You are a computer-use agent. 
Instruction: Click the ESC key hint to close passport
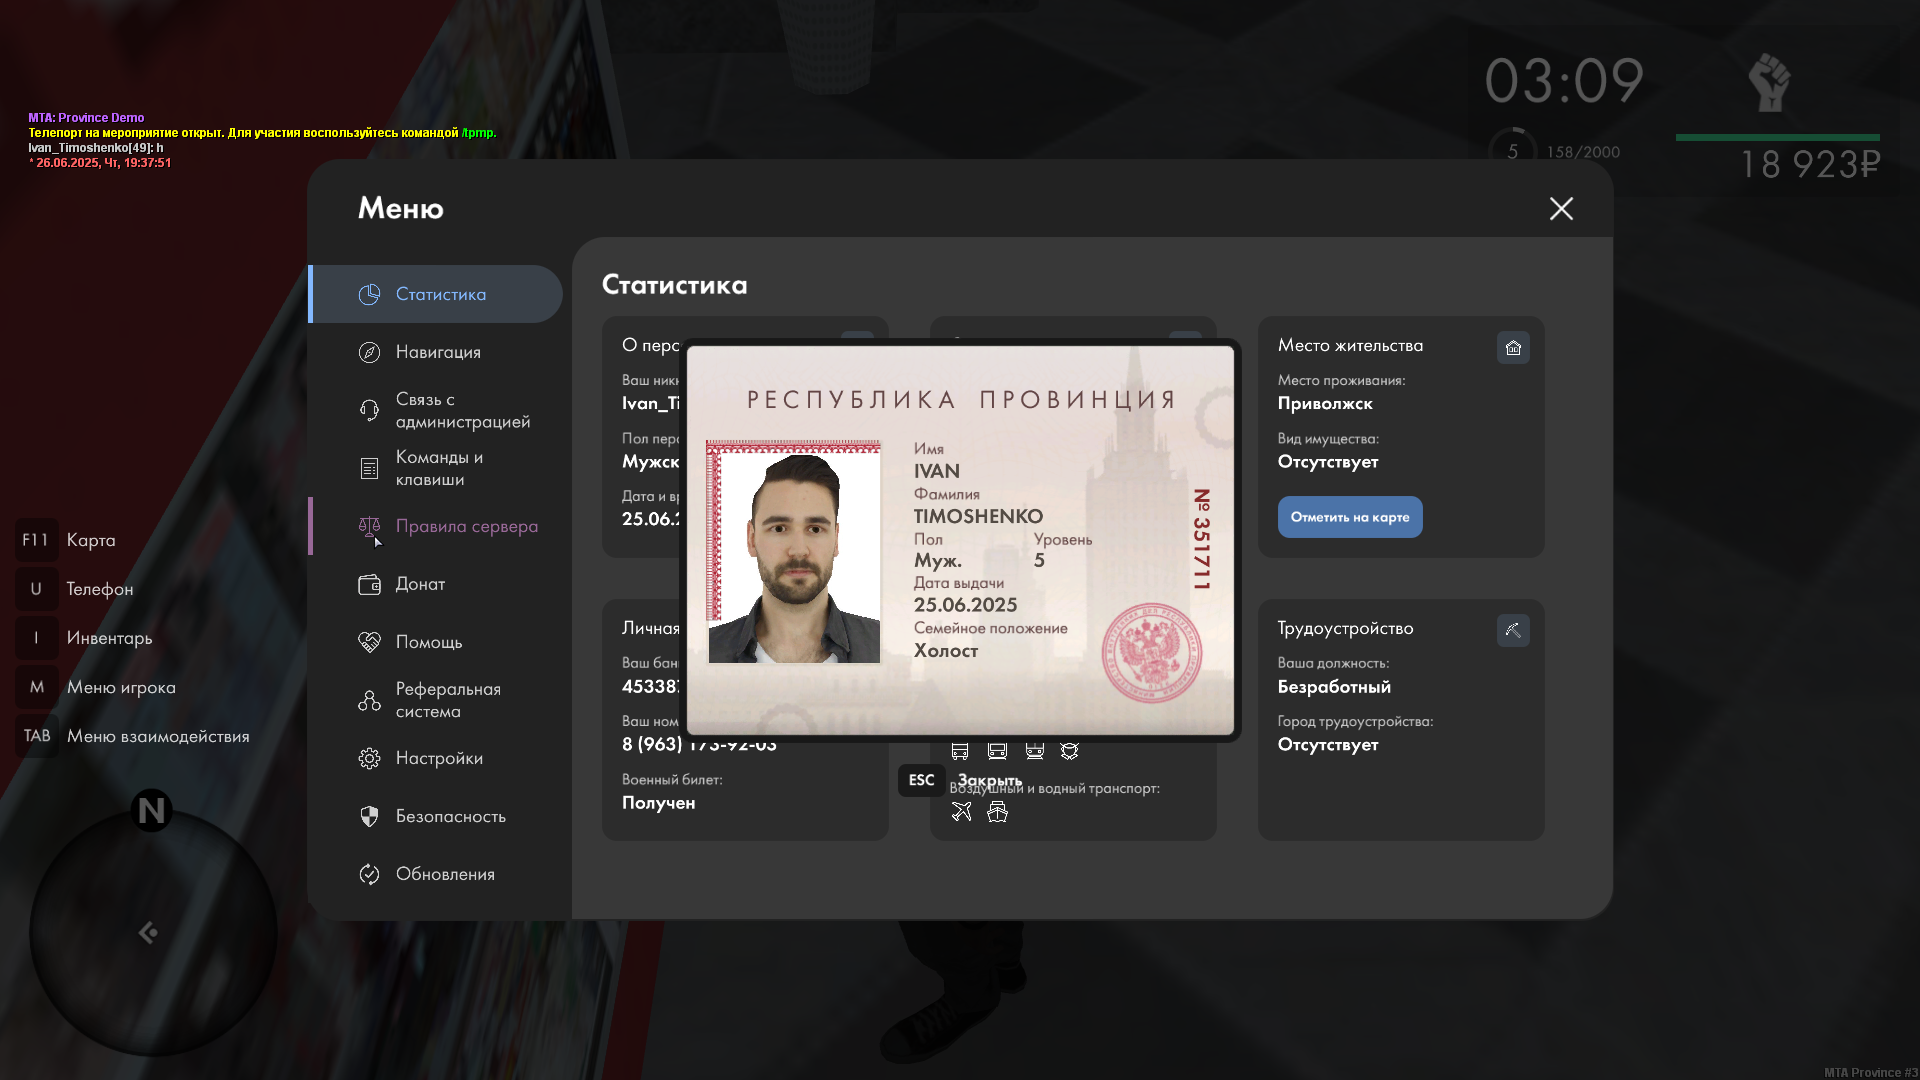pos(921,780)
